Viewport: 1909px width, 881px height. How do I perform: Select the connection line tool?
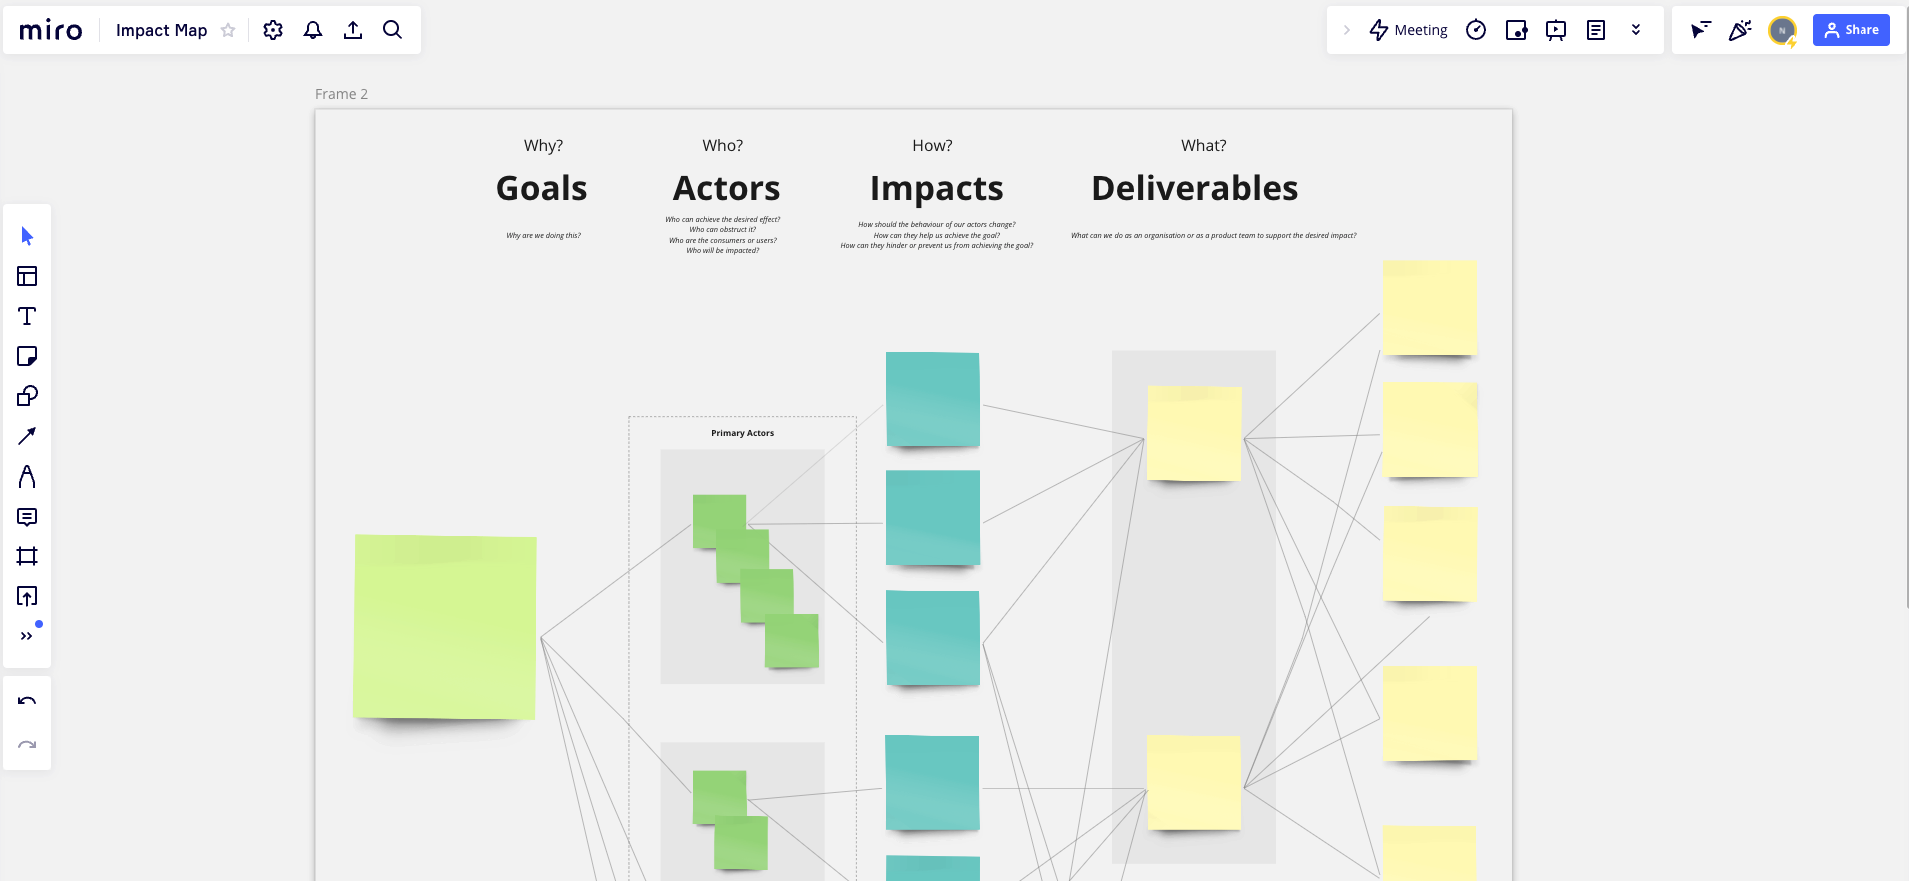[x=27, y=436]
